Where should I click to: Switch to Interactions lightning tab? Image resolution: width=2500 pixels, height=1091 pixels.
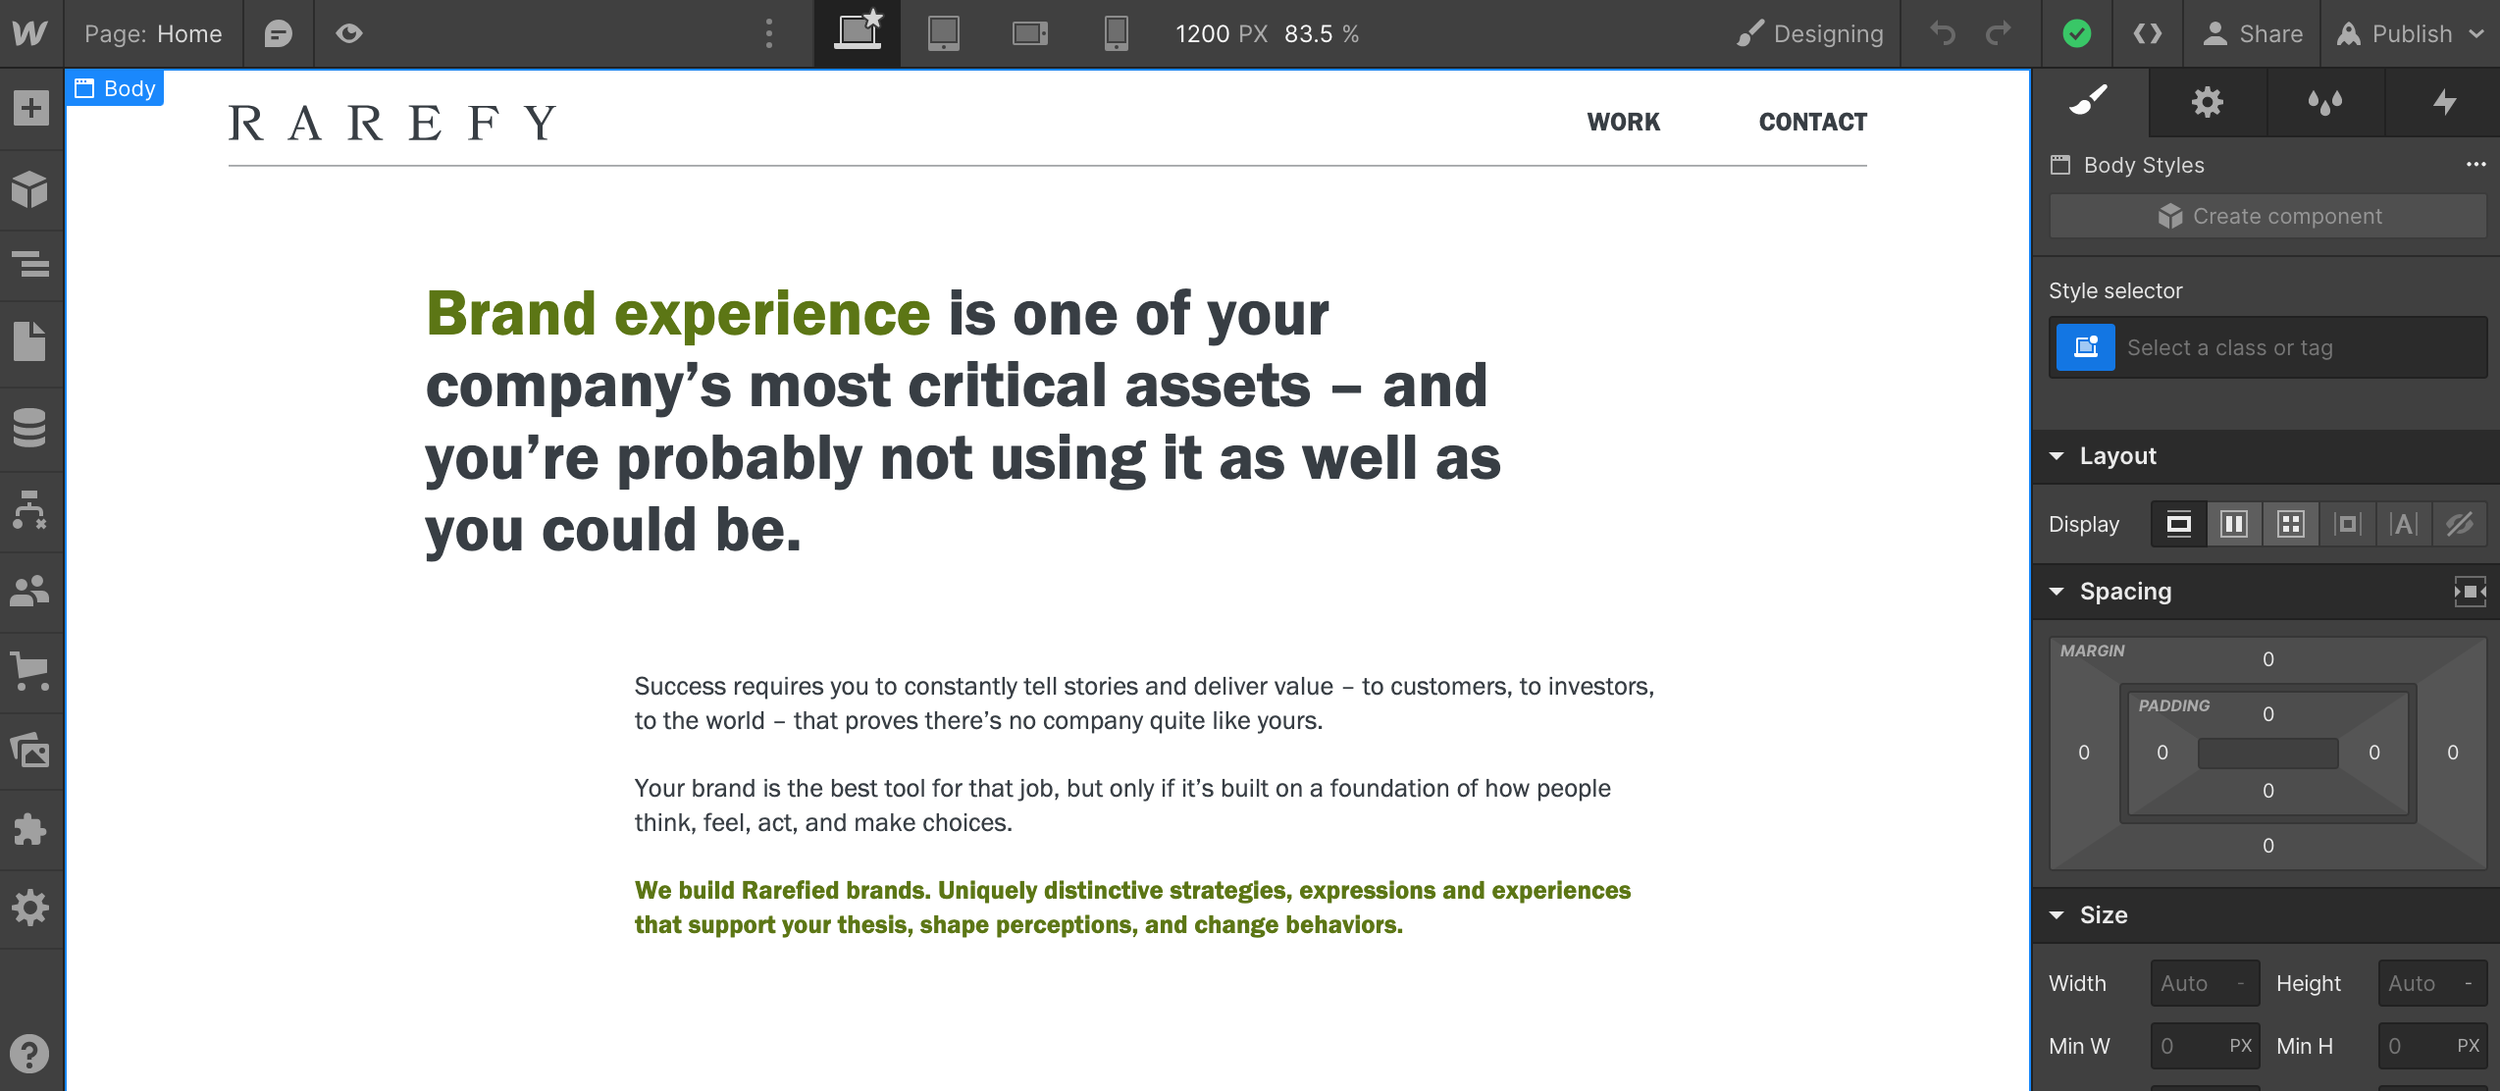click(x=2444, y=102)
